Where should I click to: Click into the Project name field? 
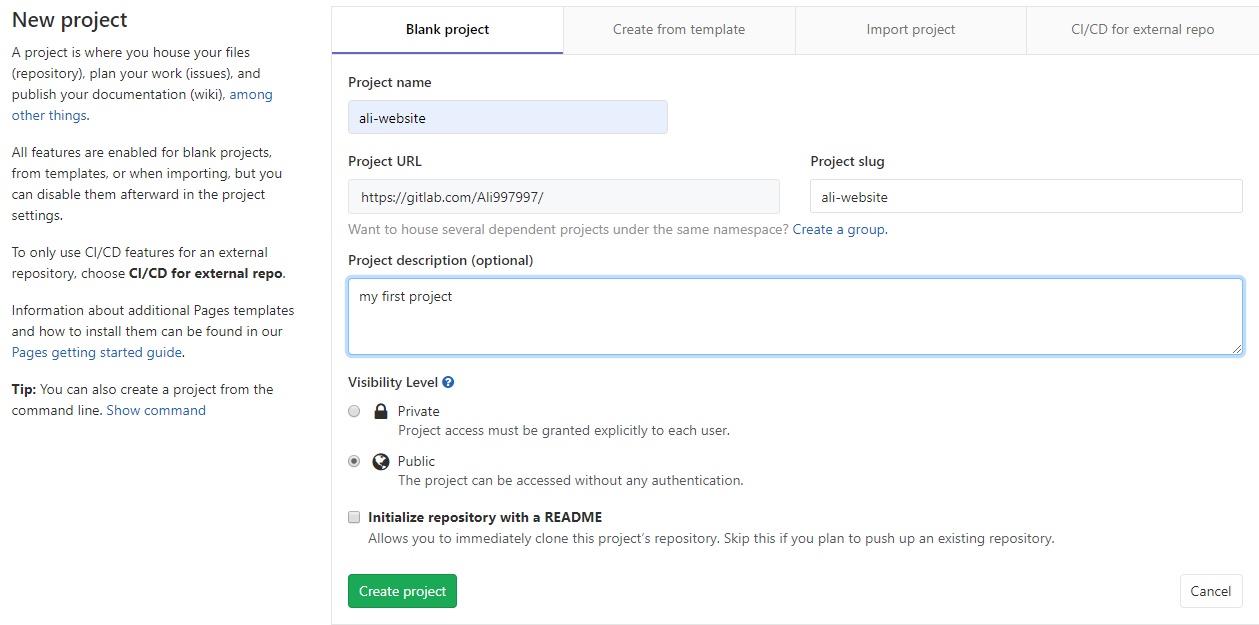(507, 118)
